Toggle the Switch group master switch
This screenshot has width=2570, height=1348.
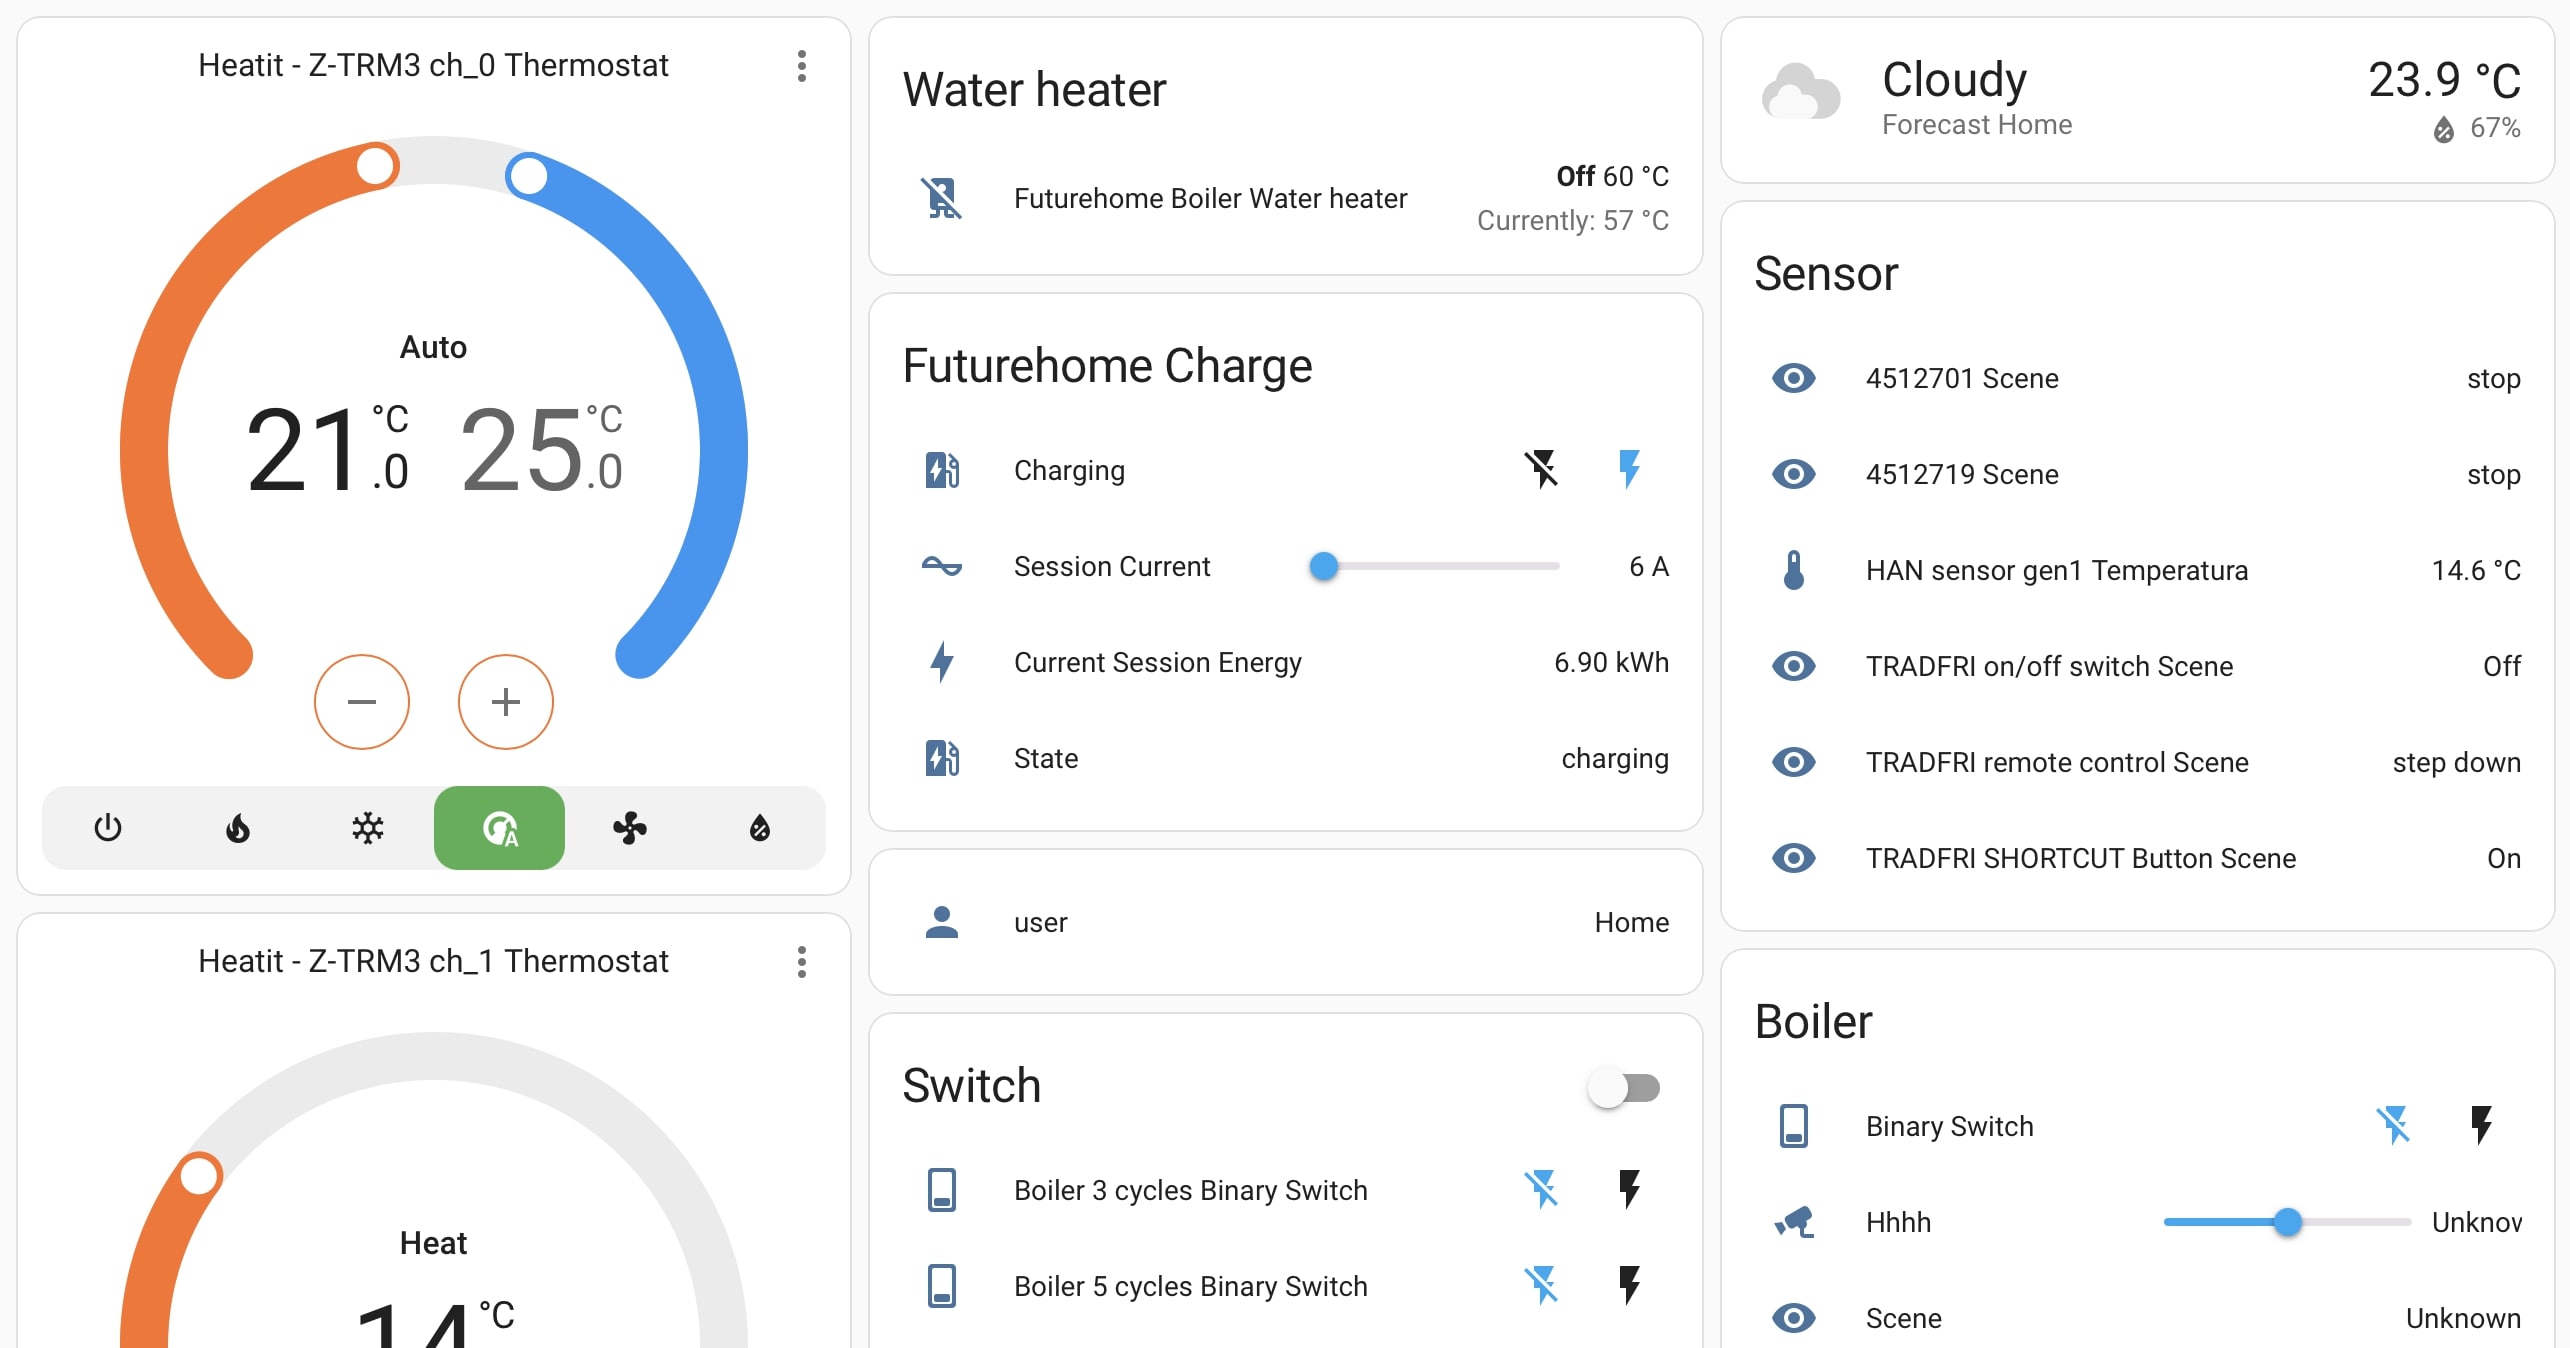[x=1624, y=1088]
